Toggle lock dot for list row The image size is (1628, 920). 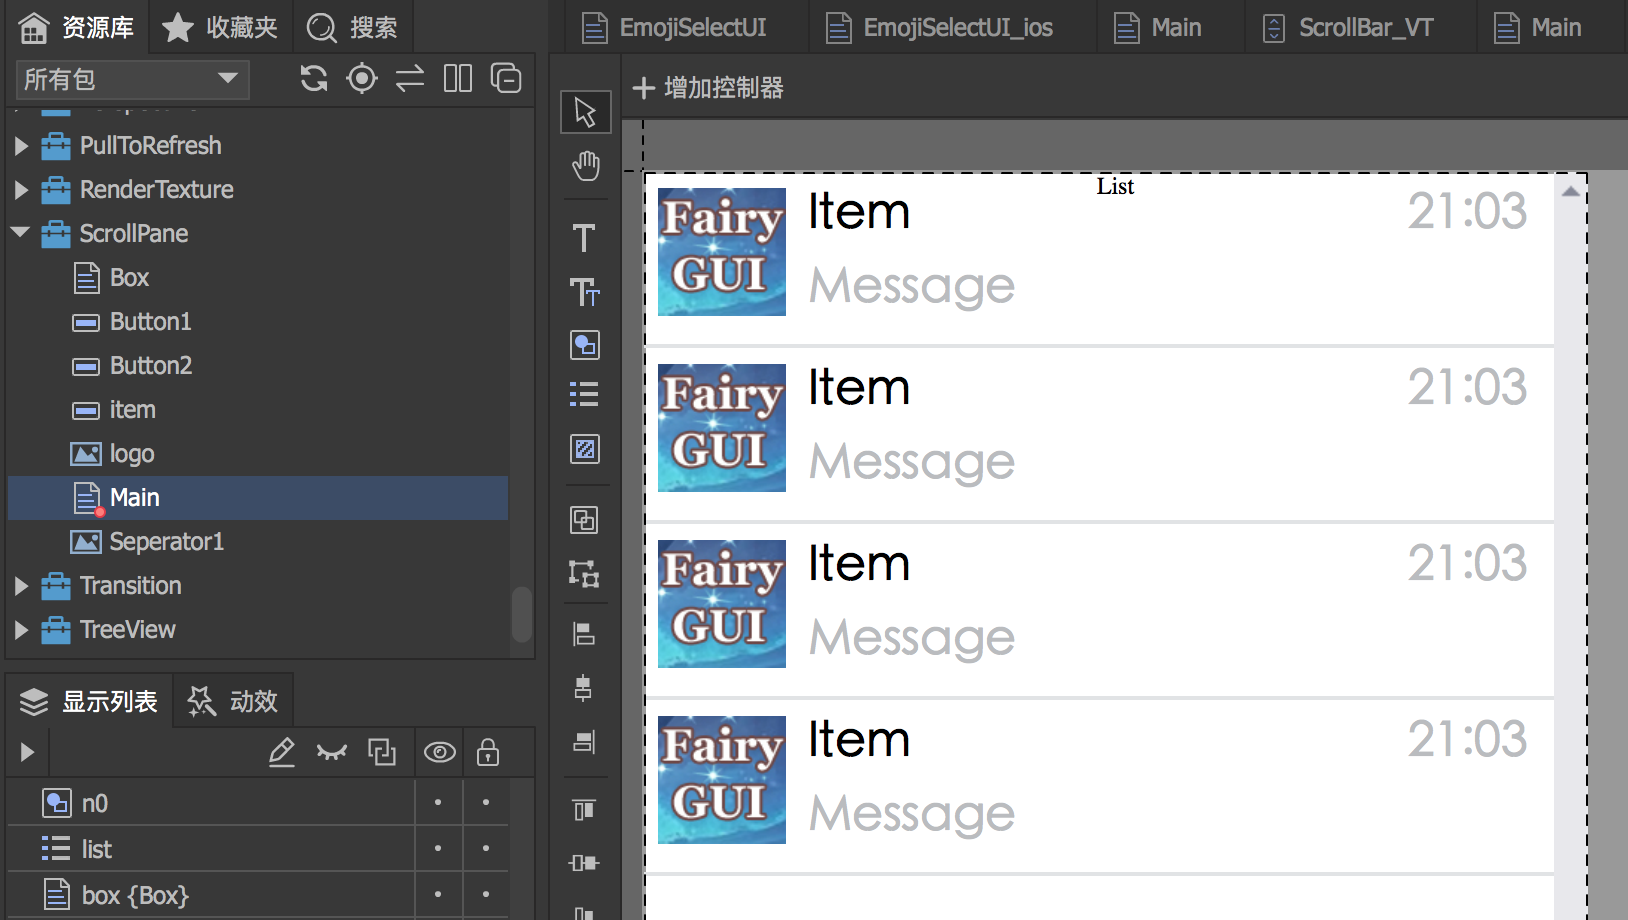coord(486,848)
